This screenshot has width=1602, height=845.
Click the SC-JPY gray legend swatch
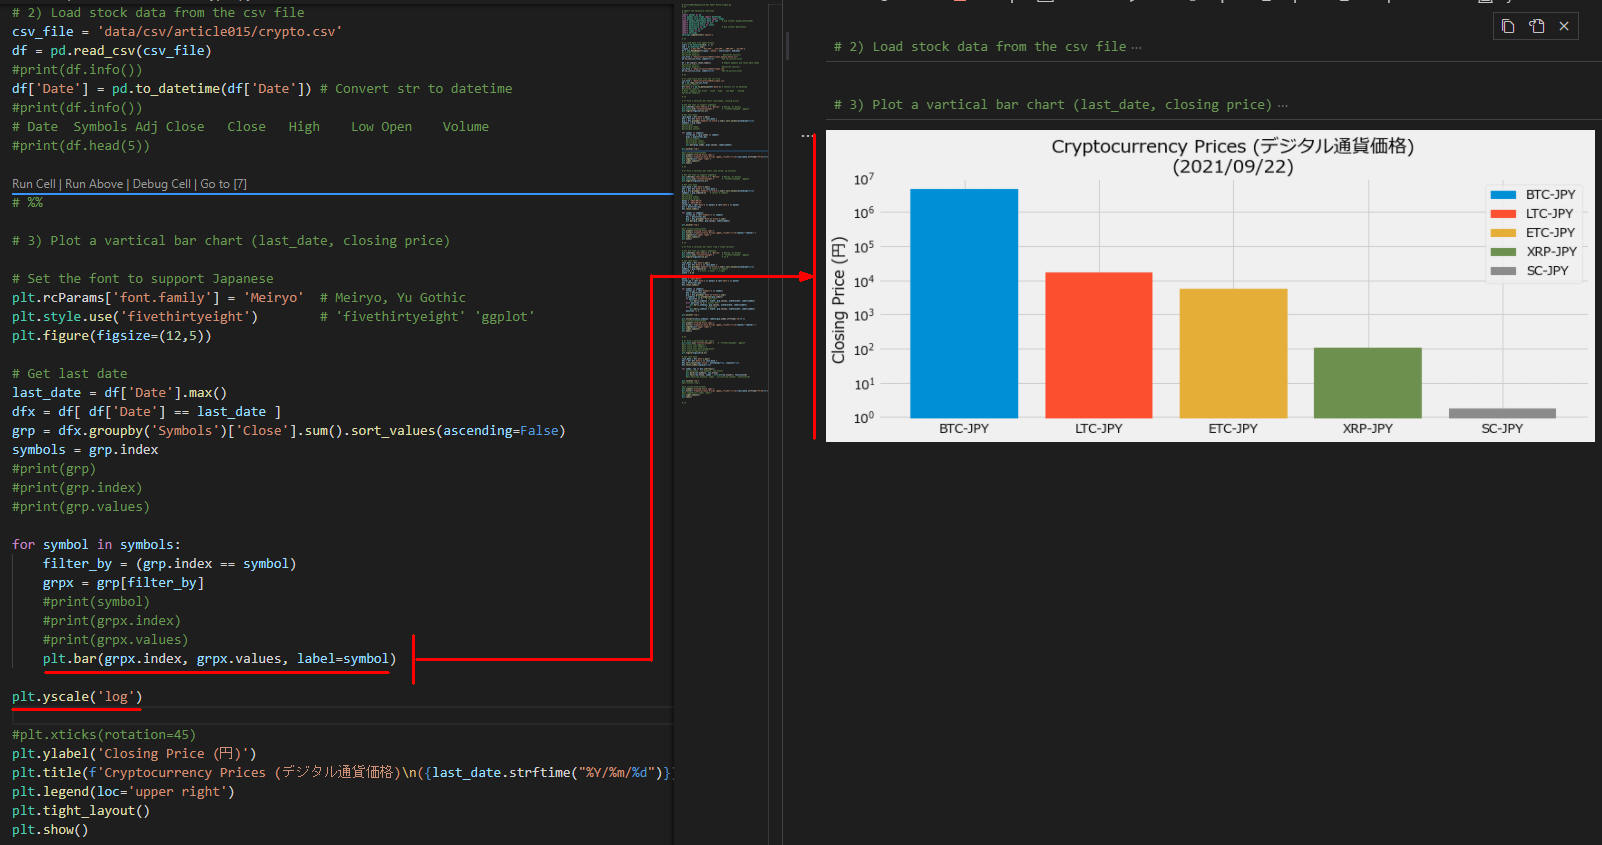(1503, 271)
